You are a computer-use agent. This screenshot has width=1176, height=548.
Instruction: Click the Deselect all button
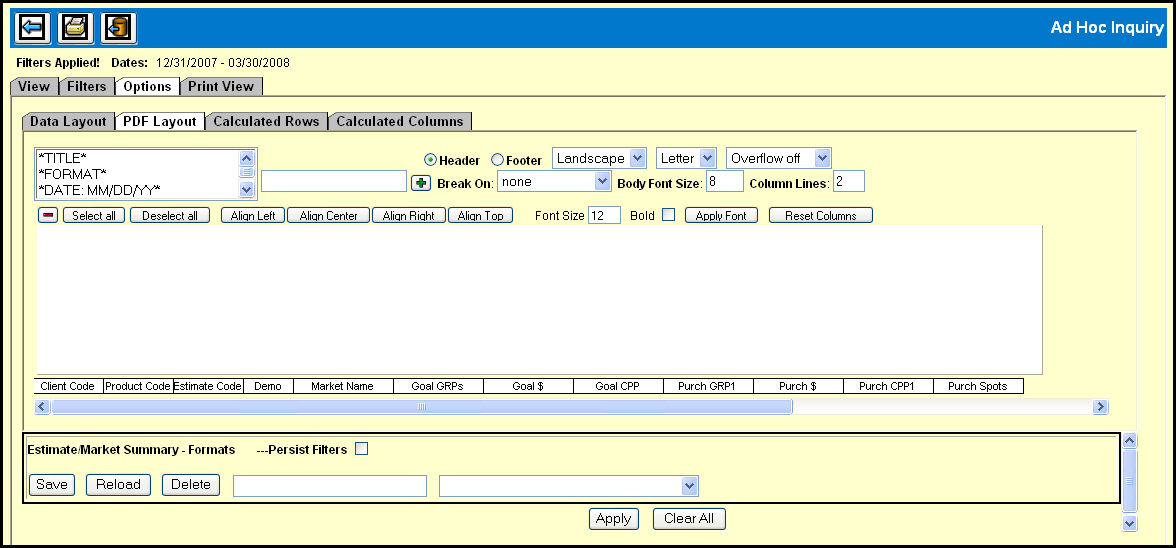170,216
